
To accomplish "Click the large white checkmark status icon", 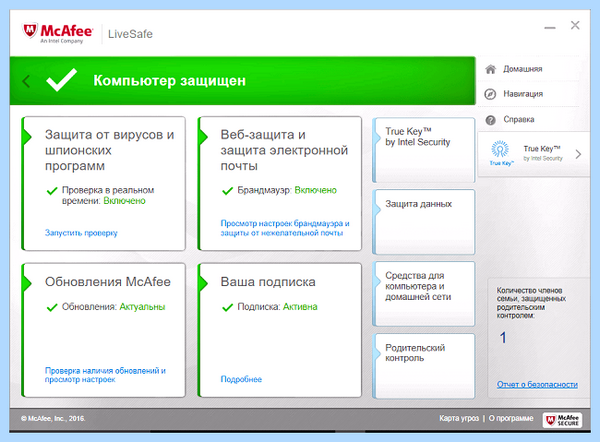I will [61, 80].
